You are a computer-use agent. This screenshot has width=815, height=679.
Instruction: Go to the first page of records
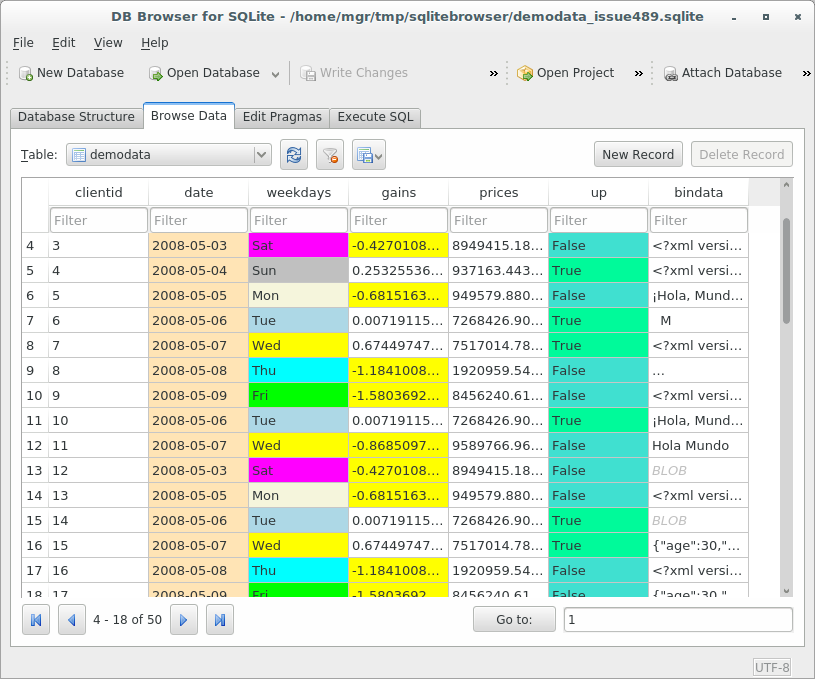[x=36, y=620]
